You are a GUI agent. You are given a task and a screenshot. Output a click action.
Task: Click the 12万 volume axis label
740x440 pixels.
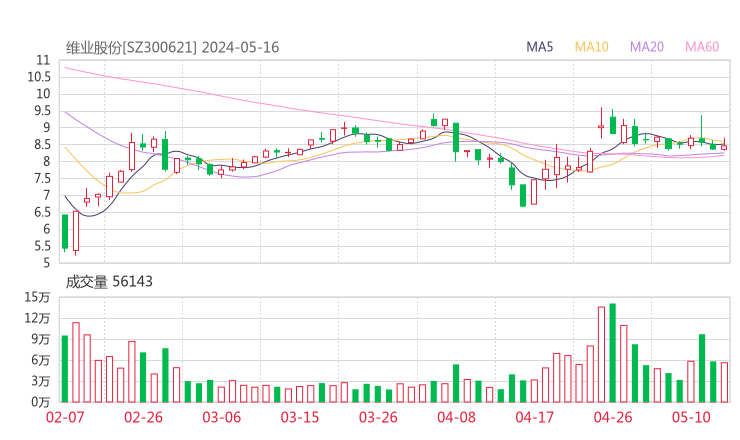[x=37, y=318]
